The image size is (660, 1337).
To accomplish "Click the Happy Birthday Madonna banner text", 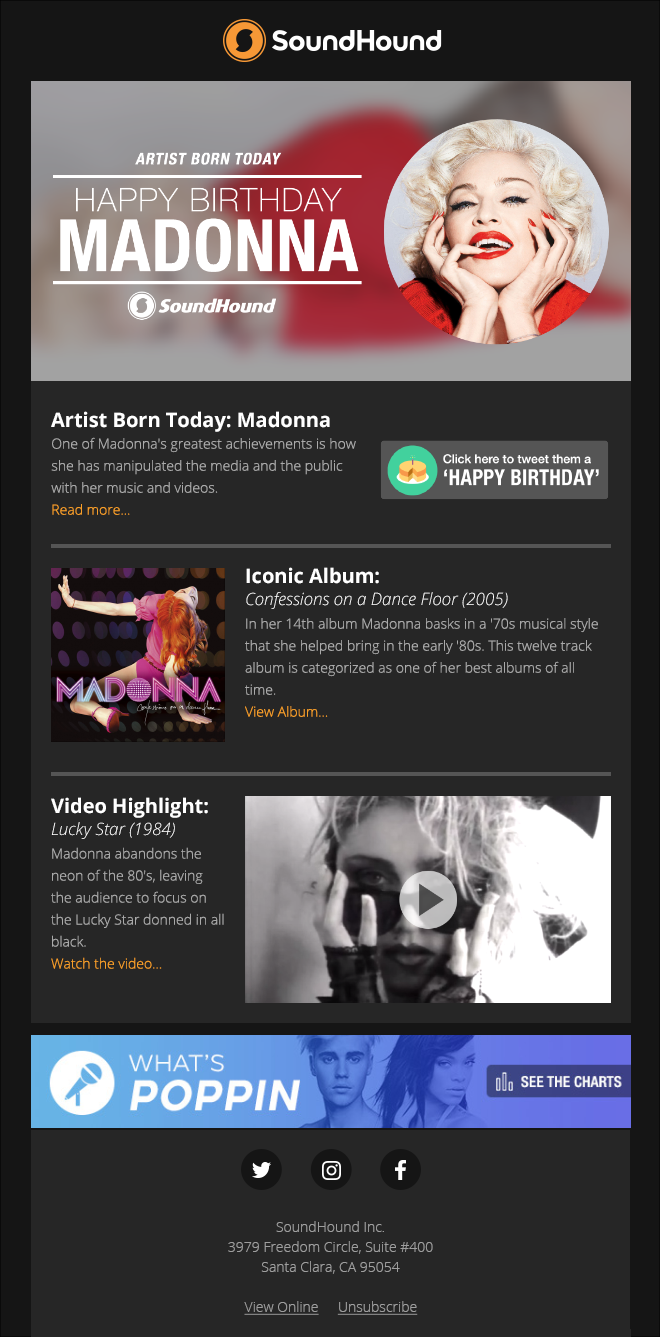I will [207, 230].
